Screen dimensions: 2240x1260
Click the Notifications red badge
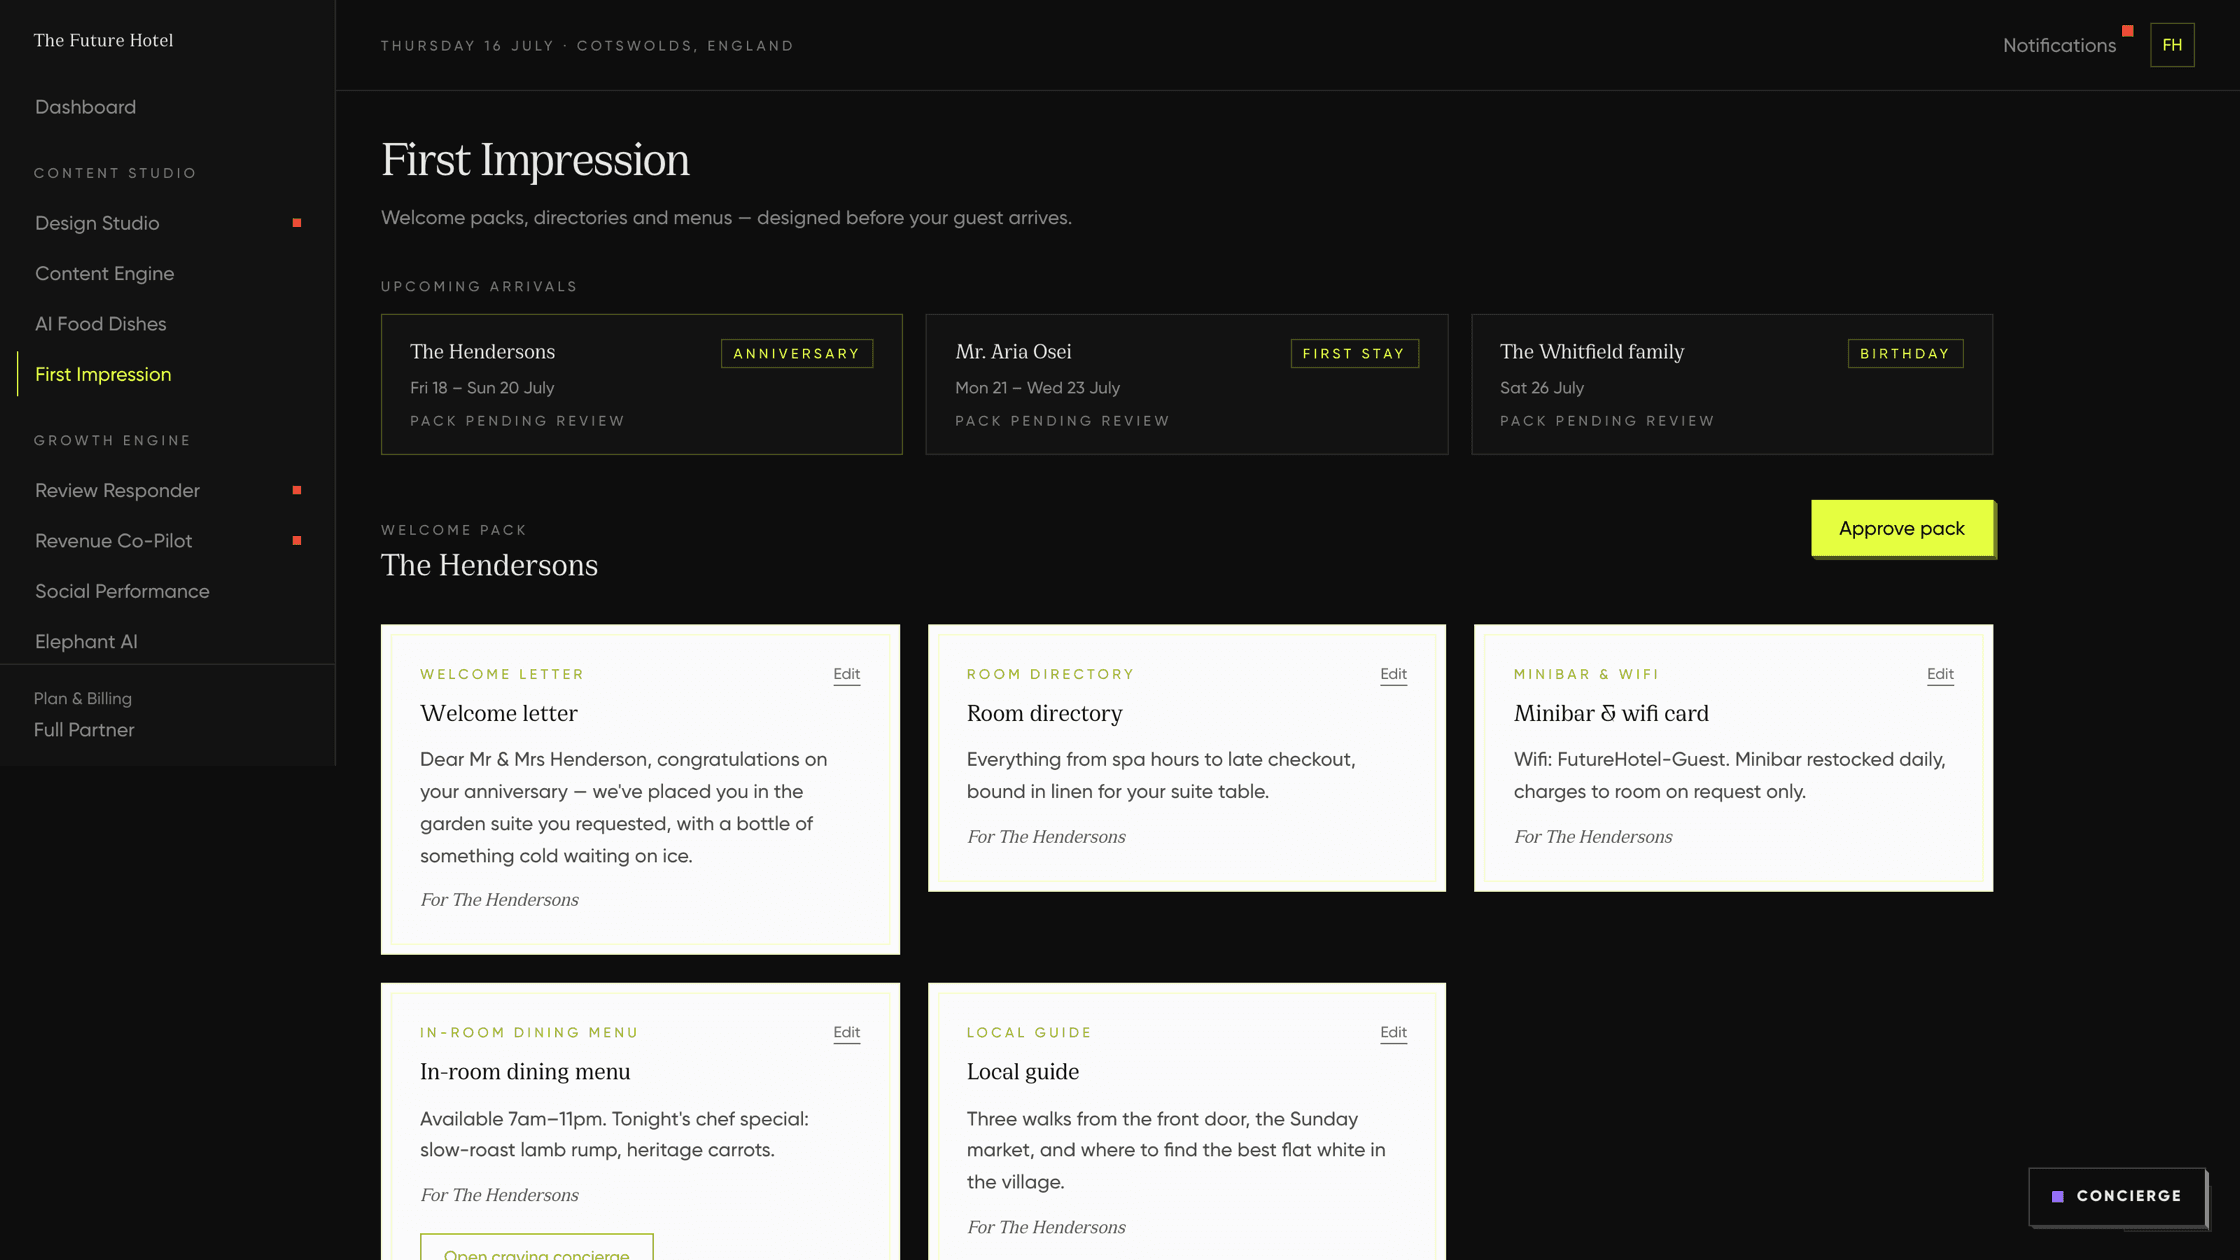2128,31
